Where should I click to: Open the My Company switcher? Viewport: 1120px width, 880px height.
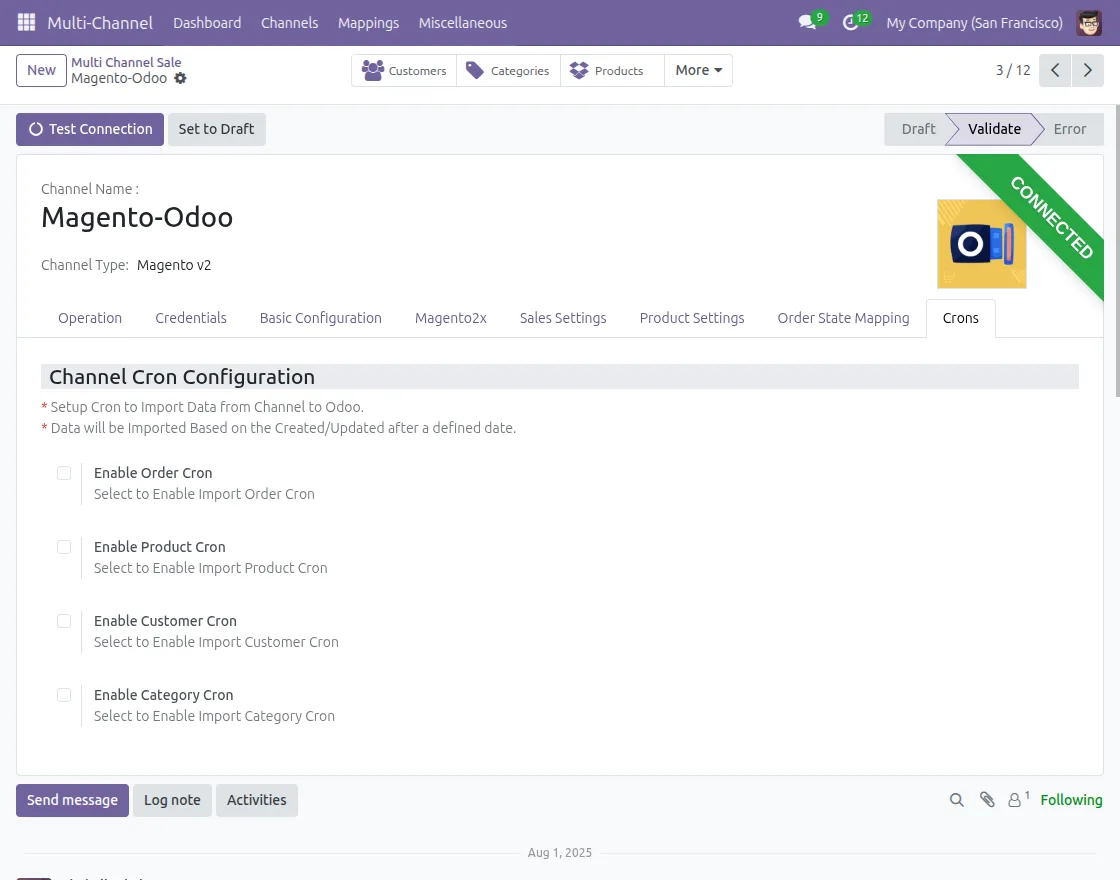[x=974, y=22]
